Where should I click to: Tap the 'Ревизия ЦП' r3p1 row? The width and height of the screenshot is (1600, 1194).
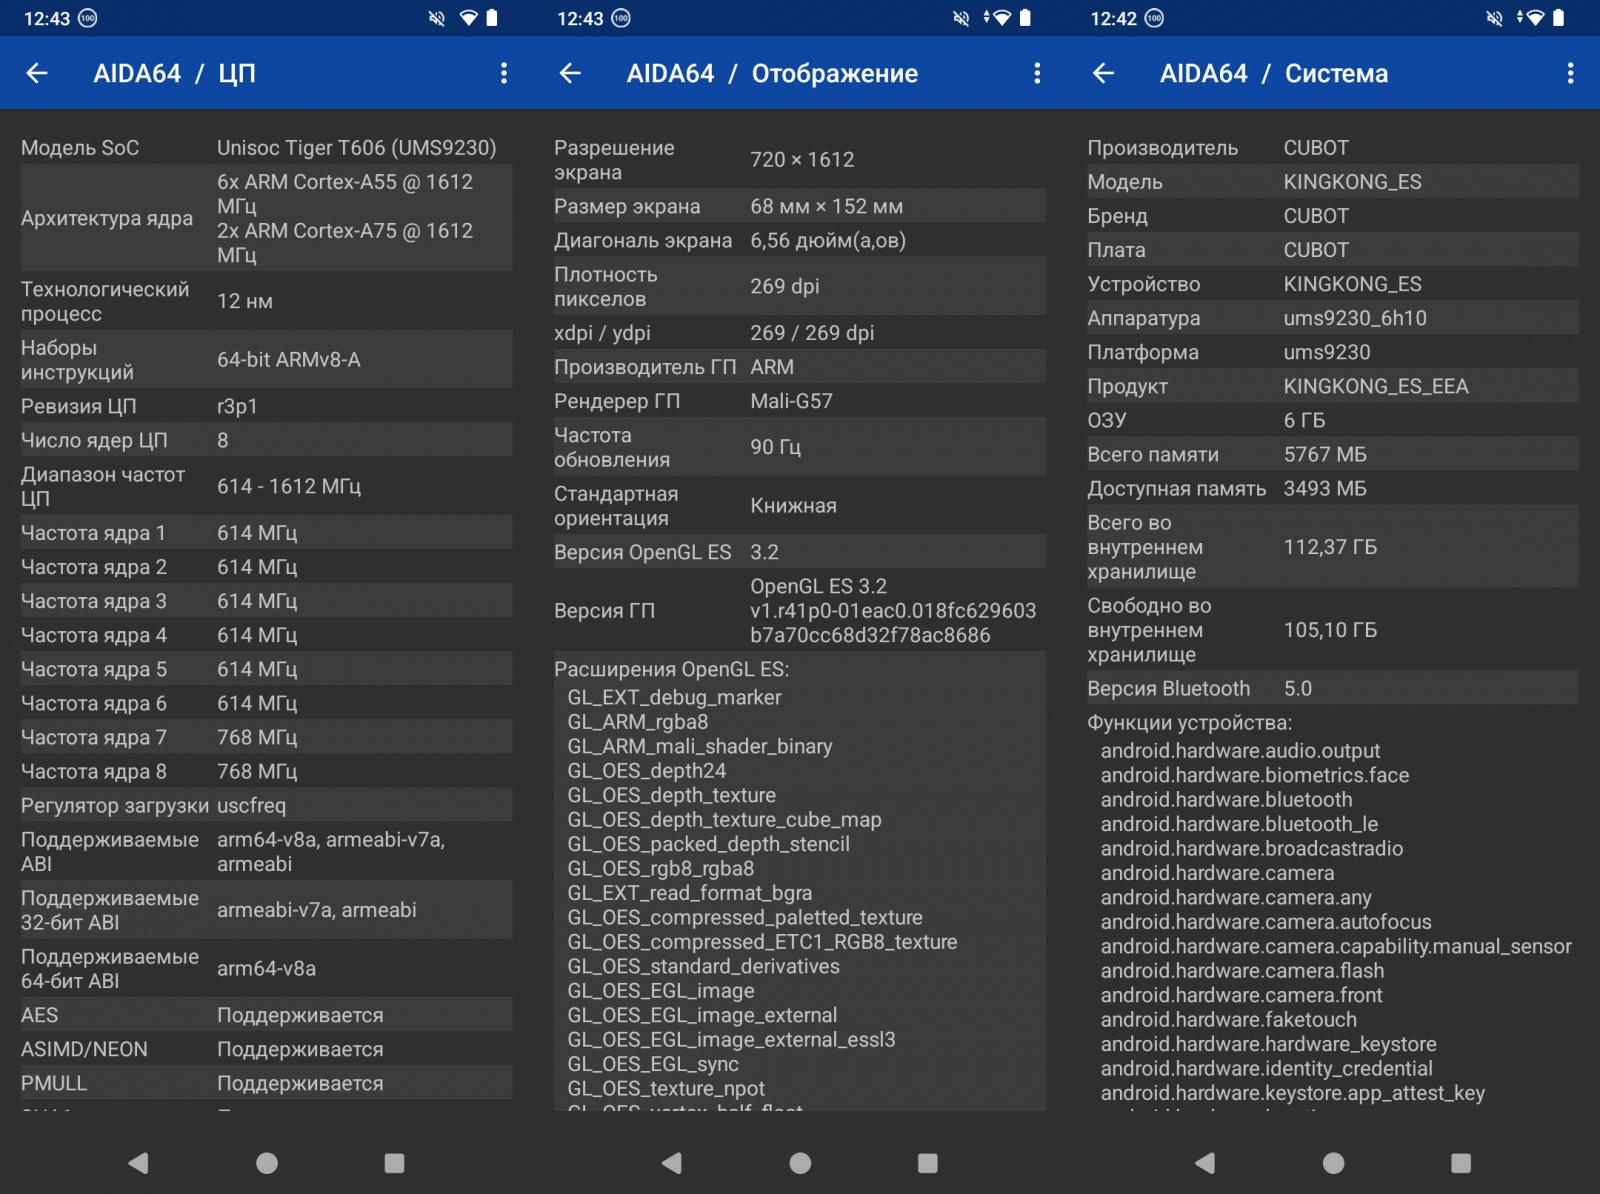coord(266,406)
